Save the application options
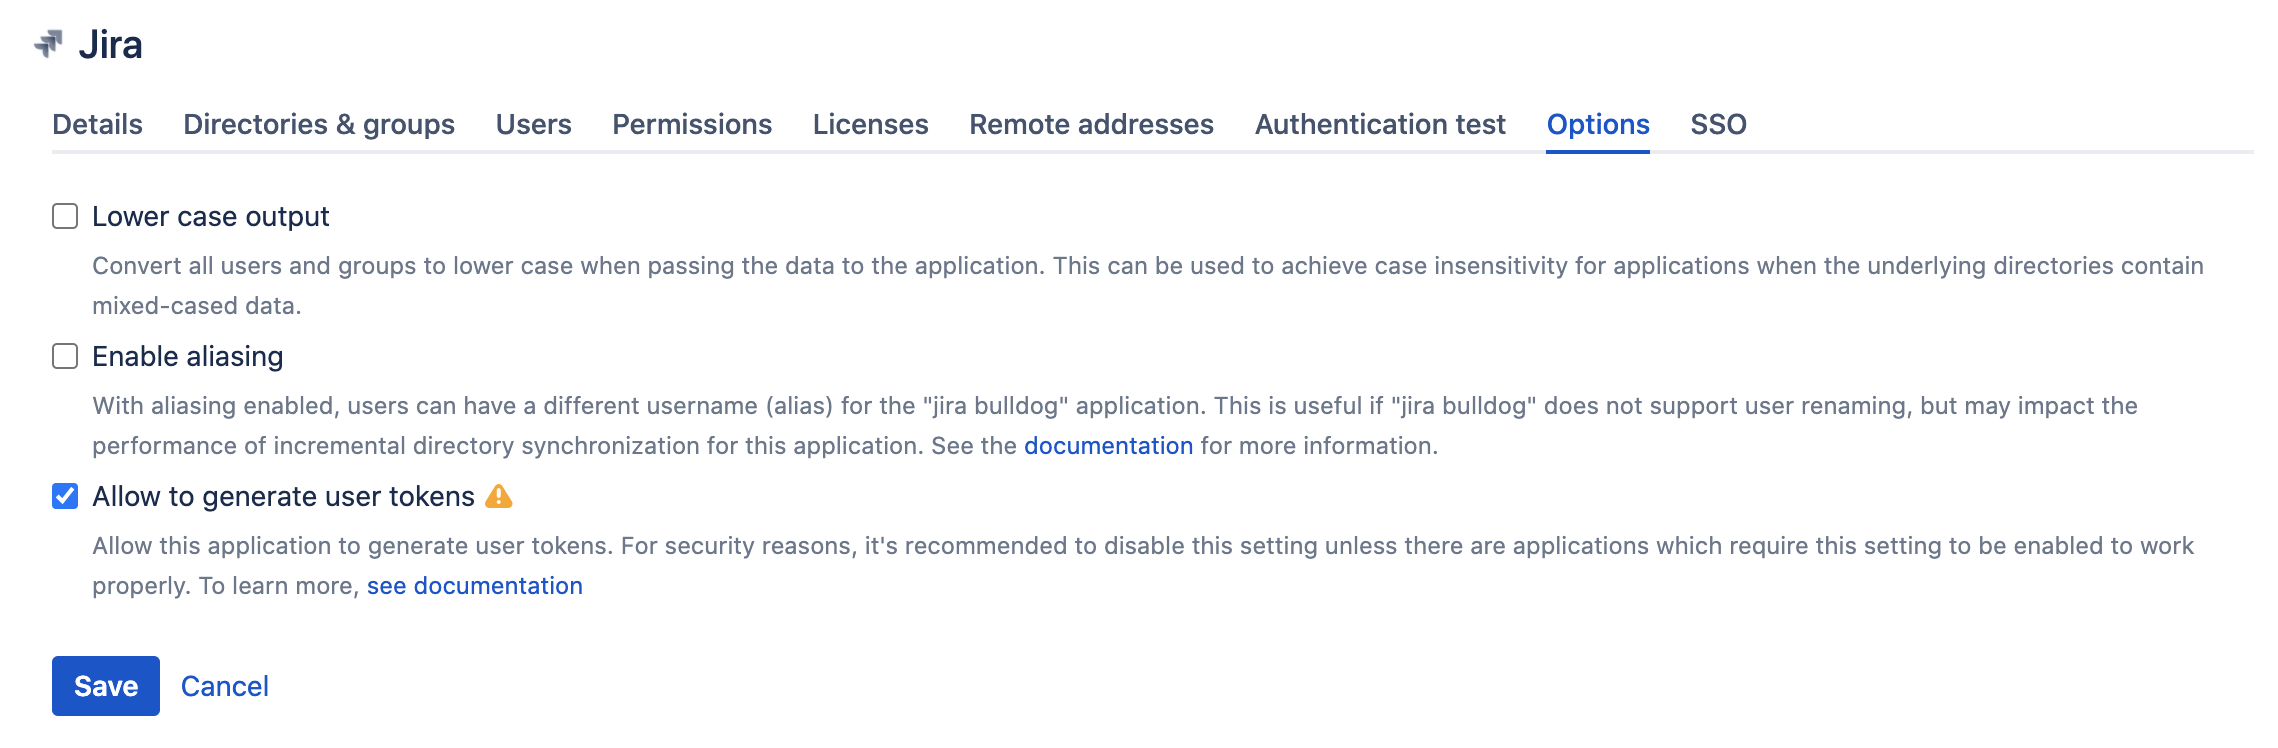 [x=106, y=686]
